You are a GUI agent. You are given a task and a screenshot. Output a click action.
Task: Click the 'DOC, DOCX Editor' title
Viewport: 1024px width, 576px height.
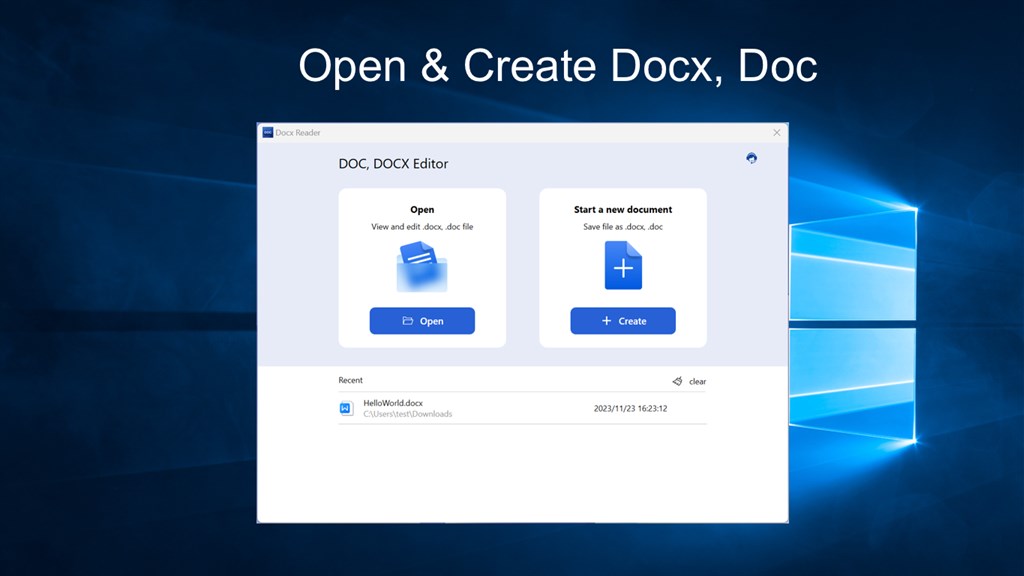click(393, 164)
